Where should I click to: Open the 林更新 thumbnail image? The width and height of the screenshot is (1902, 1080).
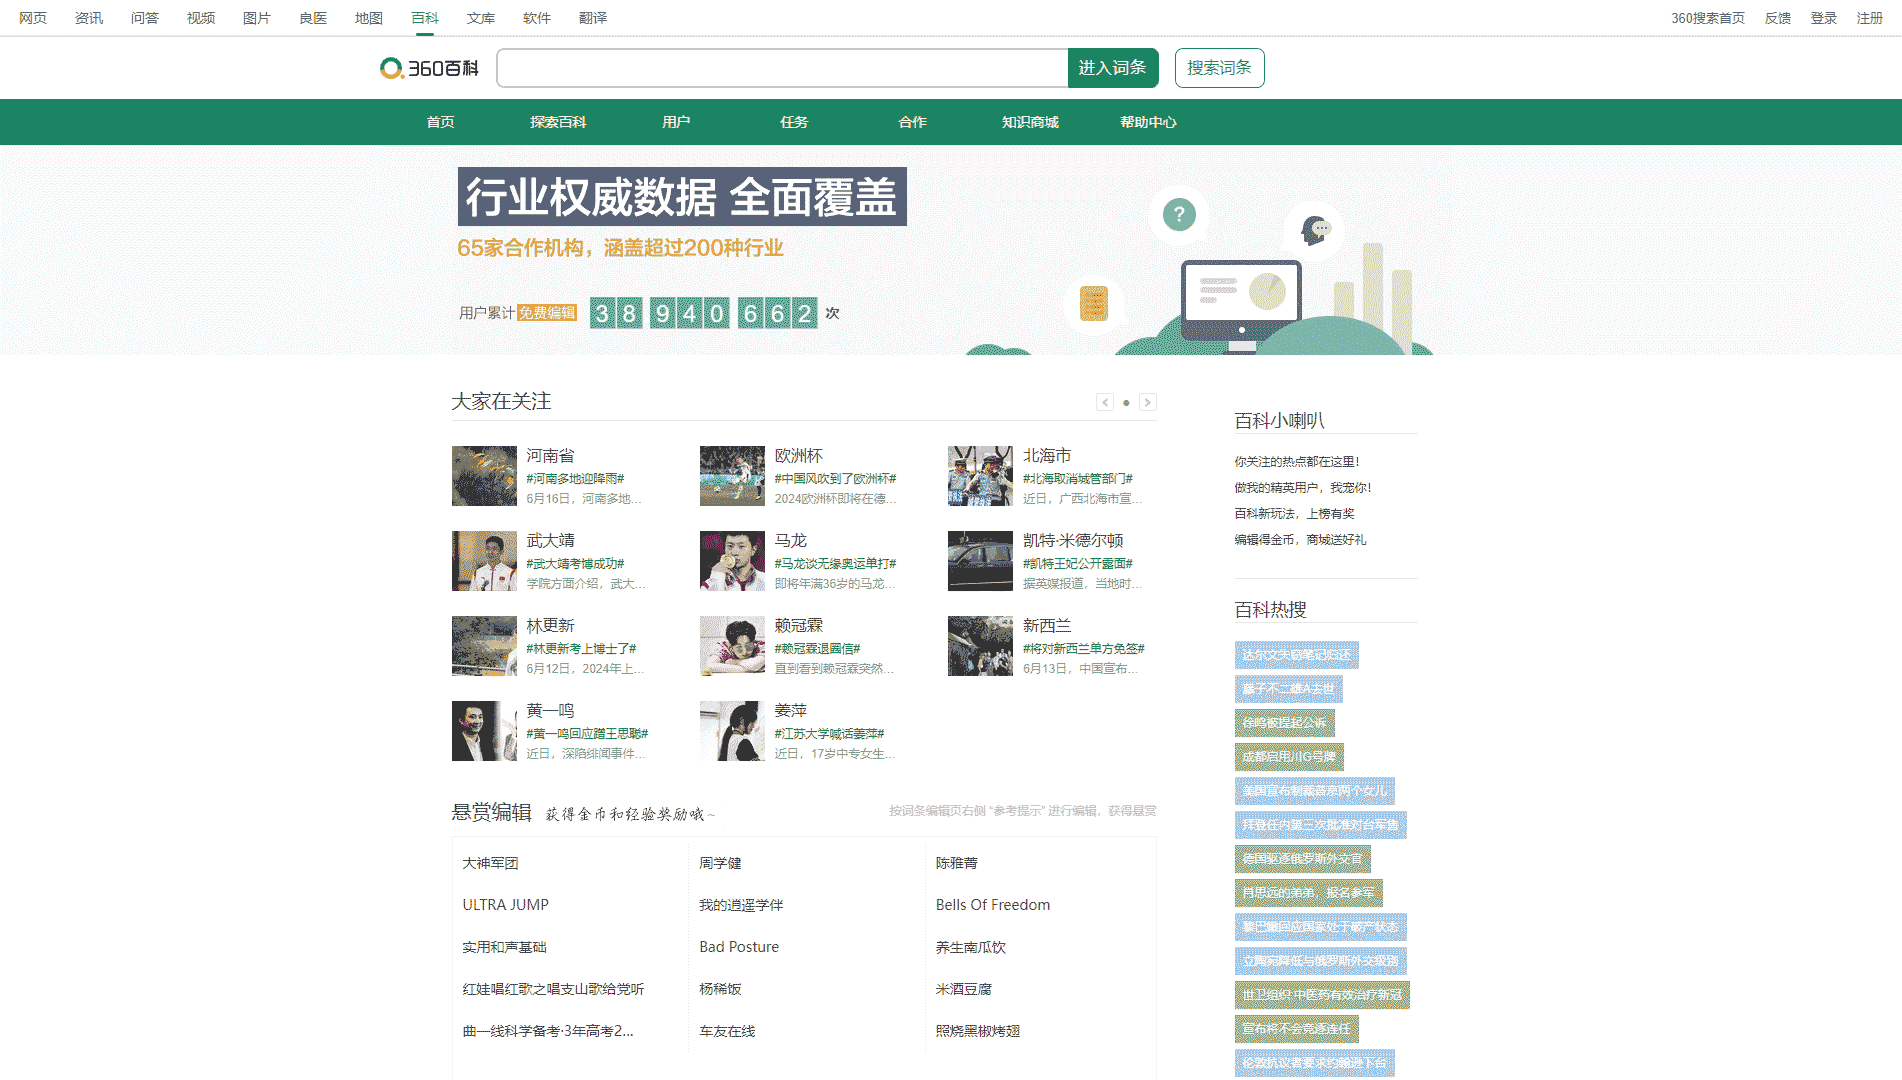(484, 646)
